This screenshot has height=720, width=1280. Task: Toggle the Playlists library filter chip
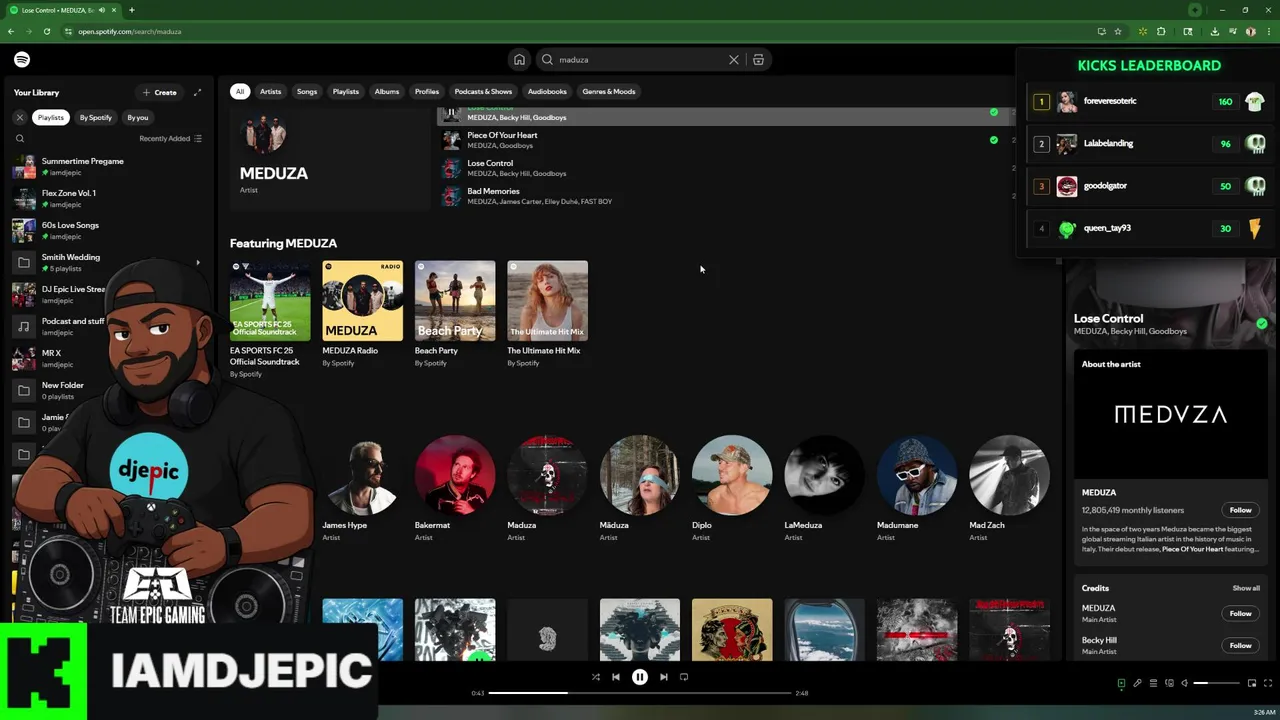coord(50,117)
